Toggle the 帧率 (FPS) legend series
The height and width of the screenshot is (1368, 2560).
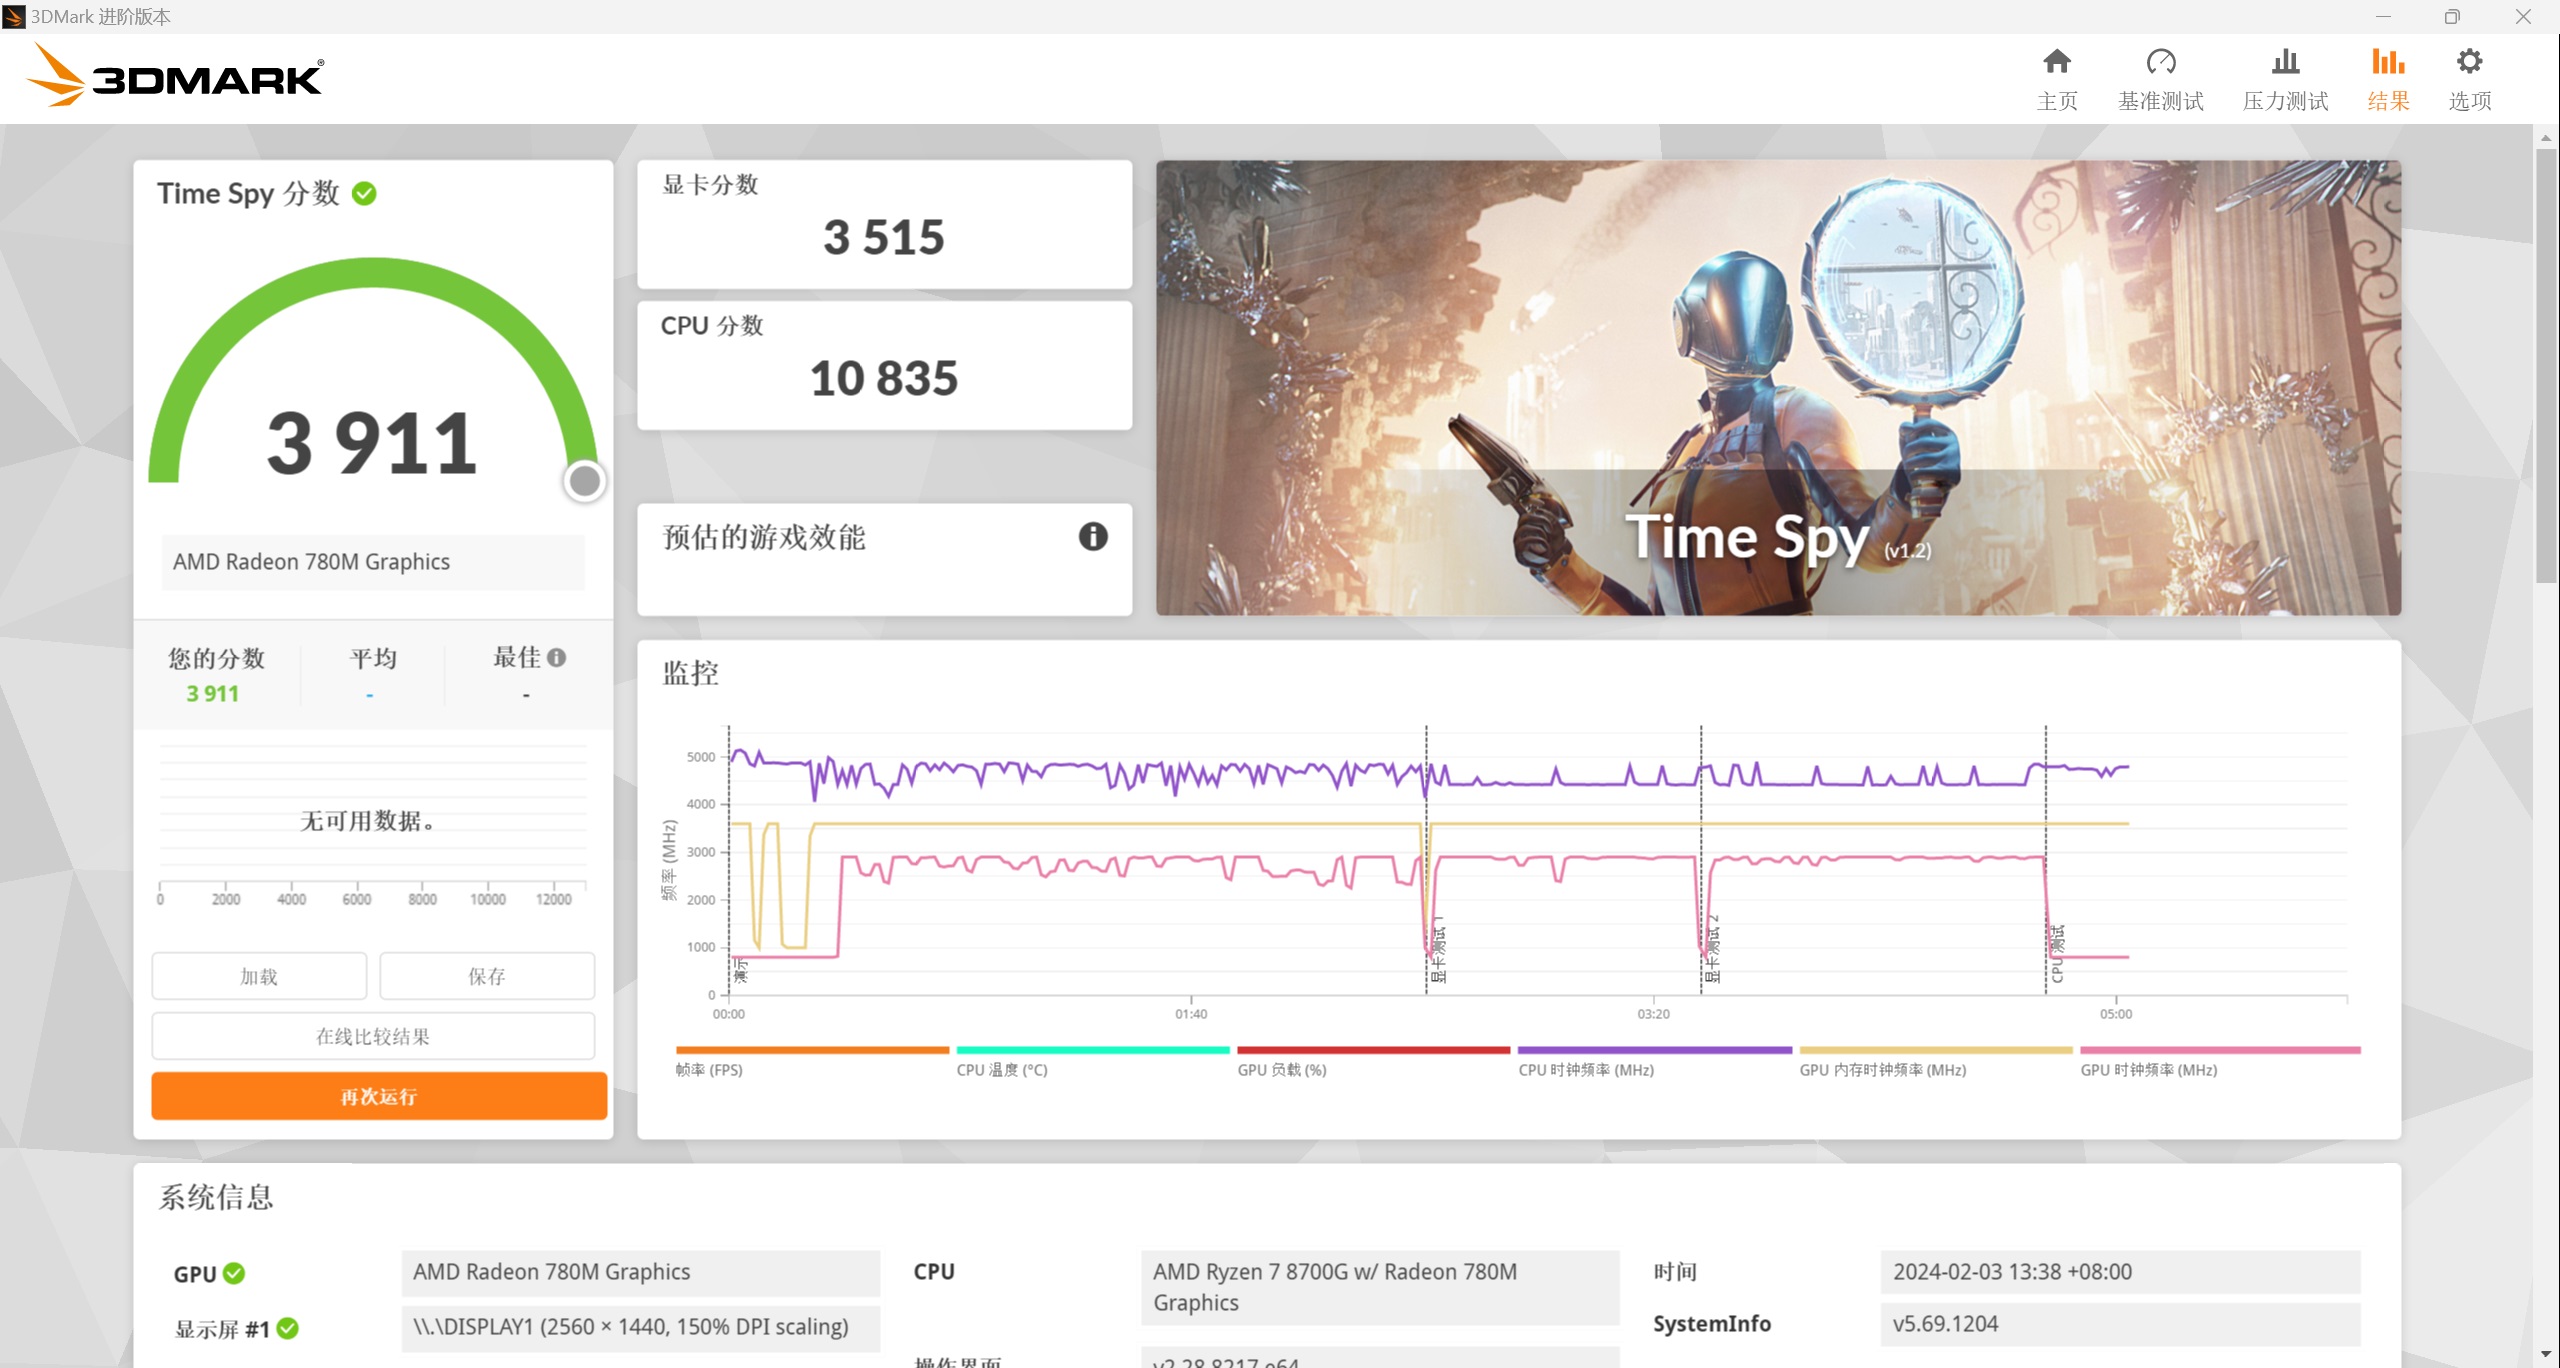point(811,1062)
